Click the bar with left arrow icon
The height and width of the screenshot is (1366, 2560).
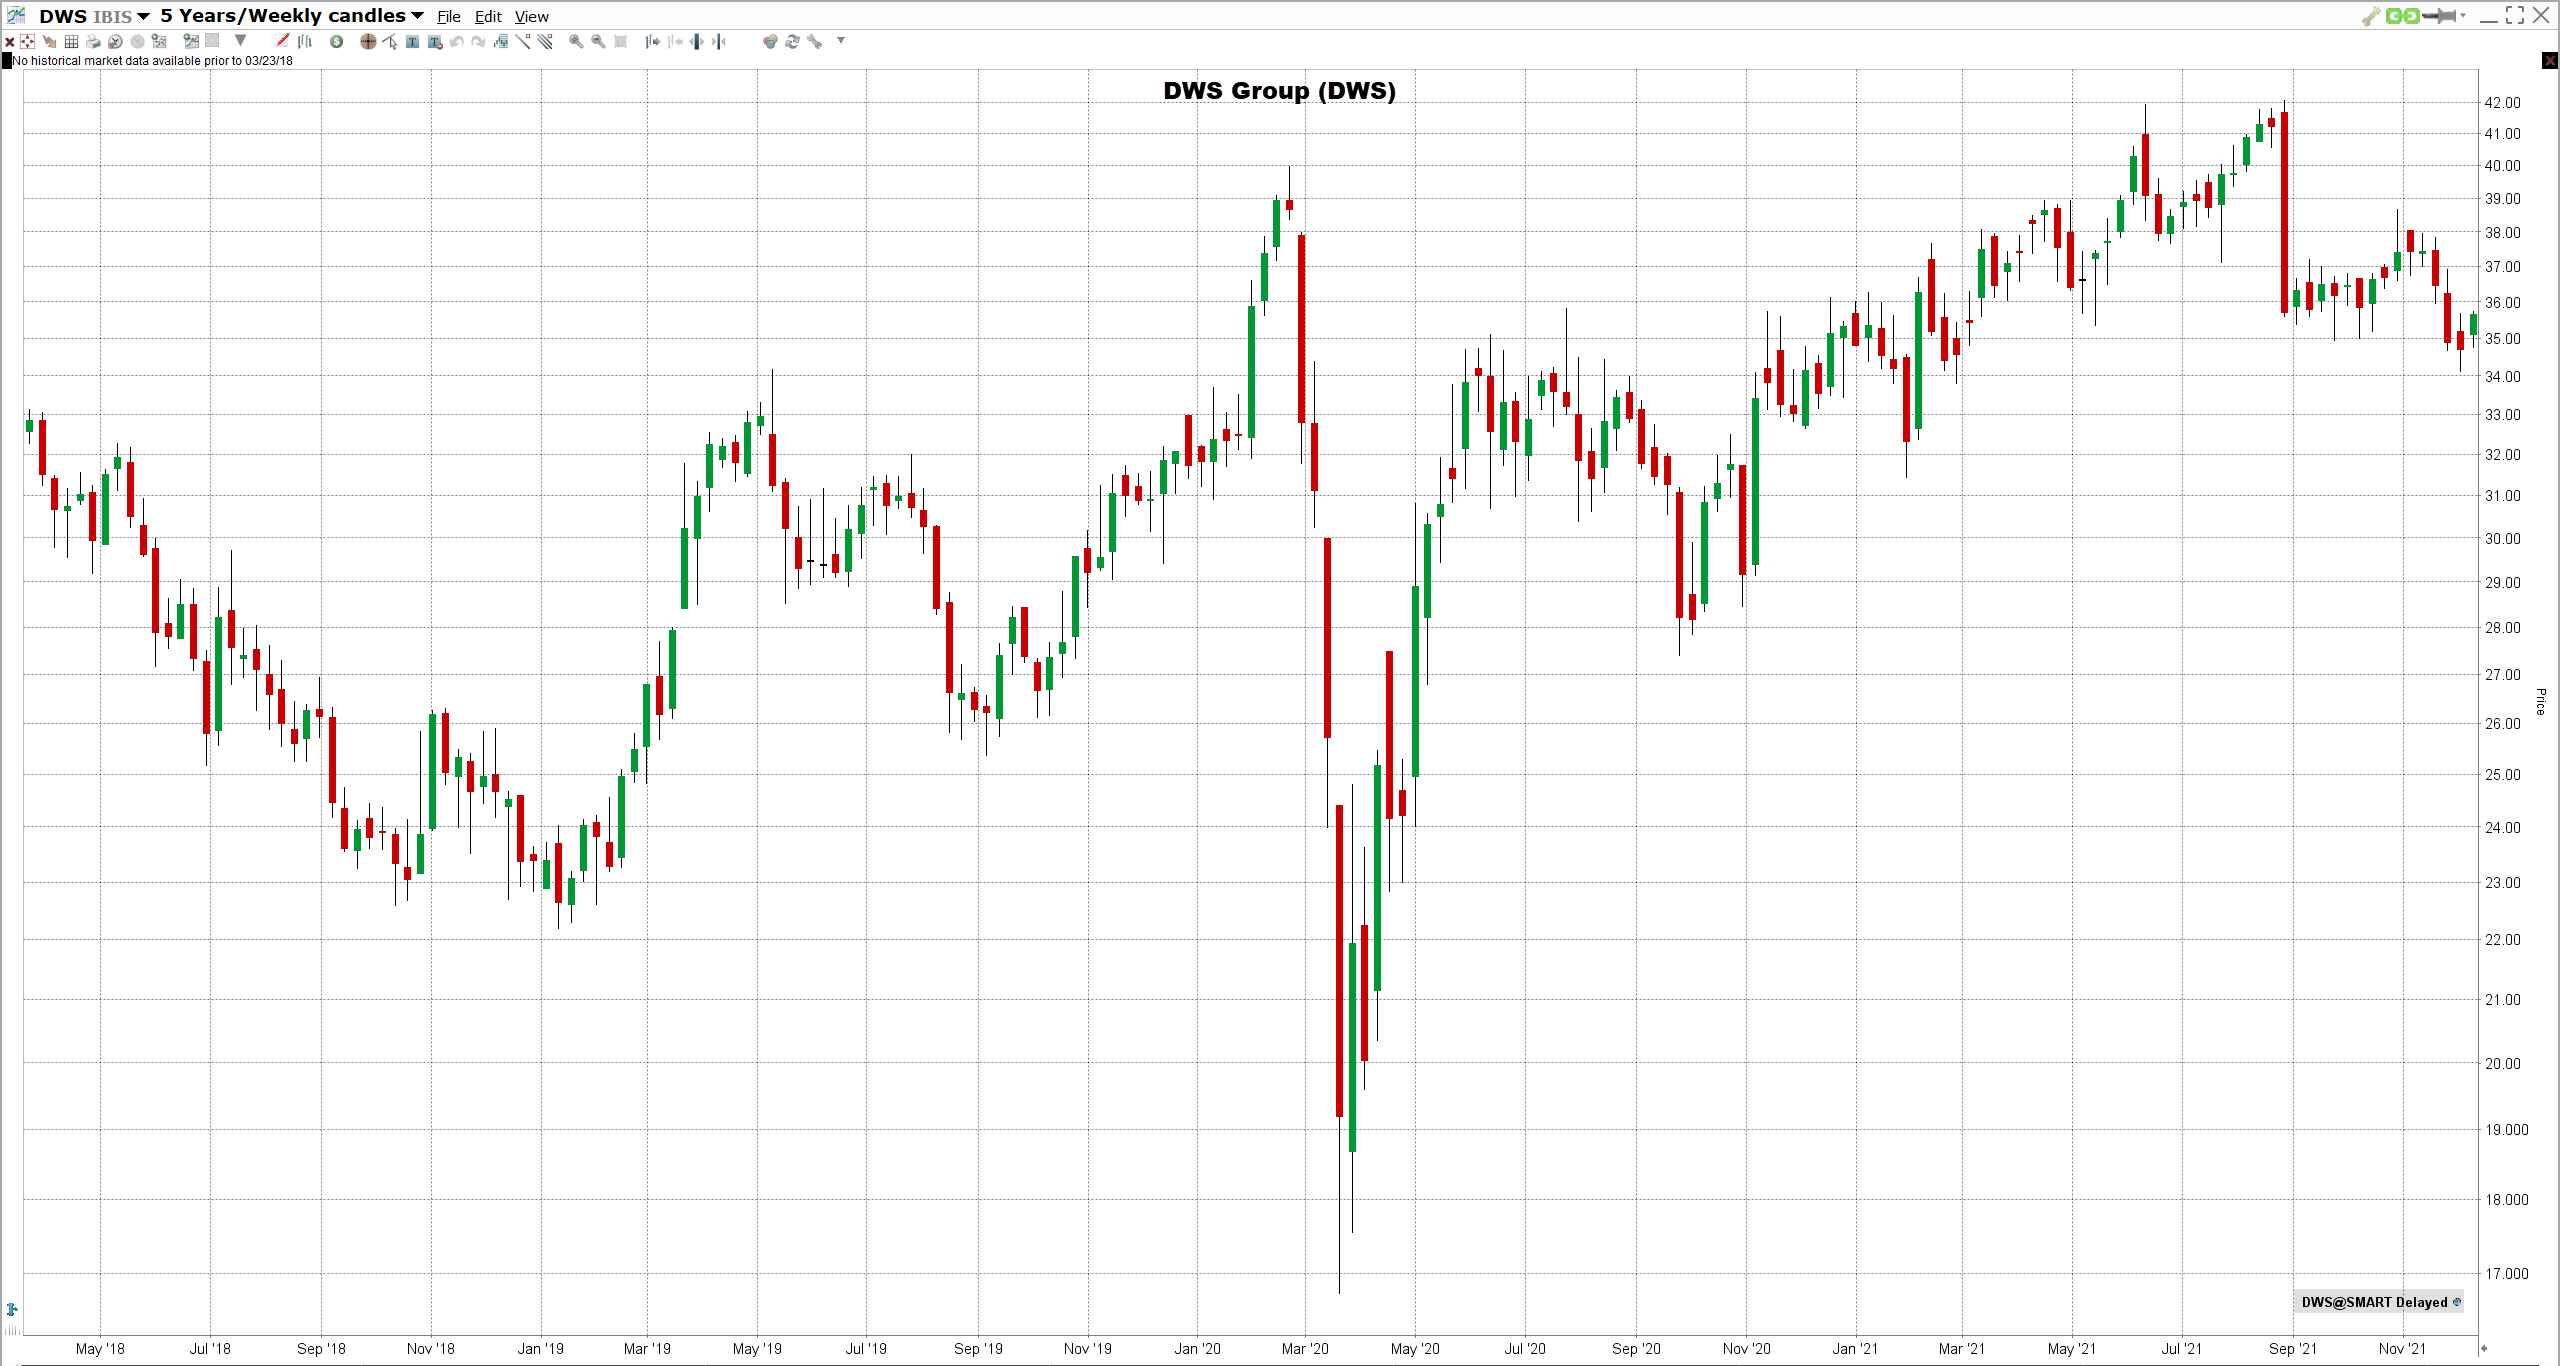[x=675, y=41]
